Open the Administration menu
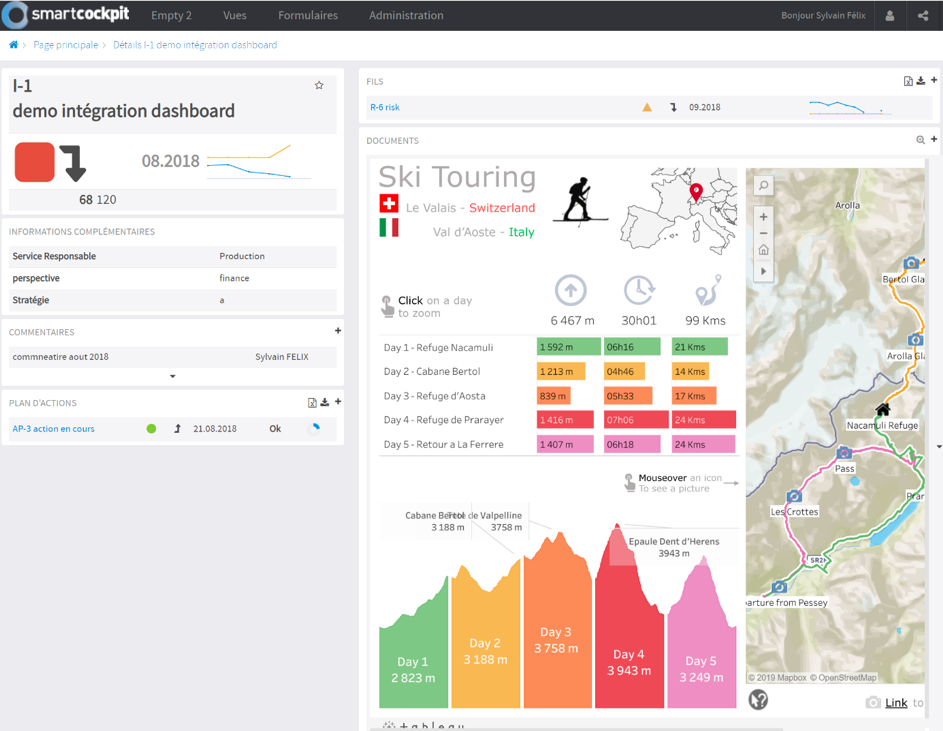 (406, 16)
